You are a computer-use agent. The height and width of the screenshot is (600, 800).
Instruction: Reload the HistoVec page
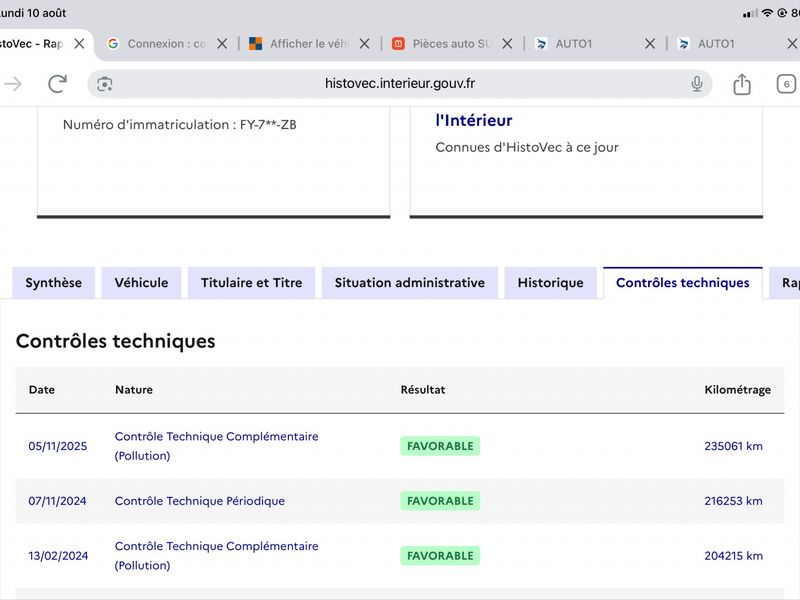tap(57, 84)
